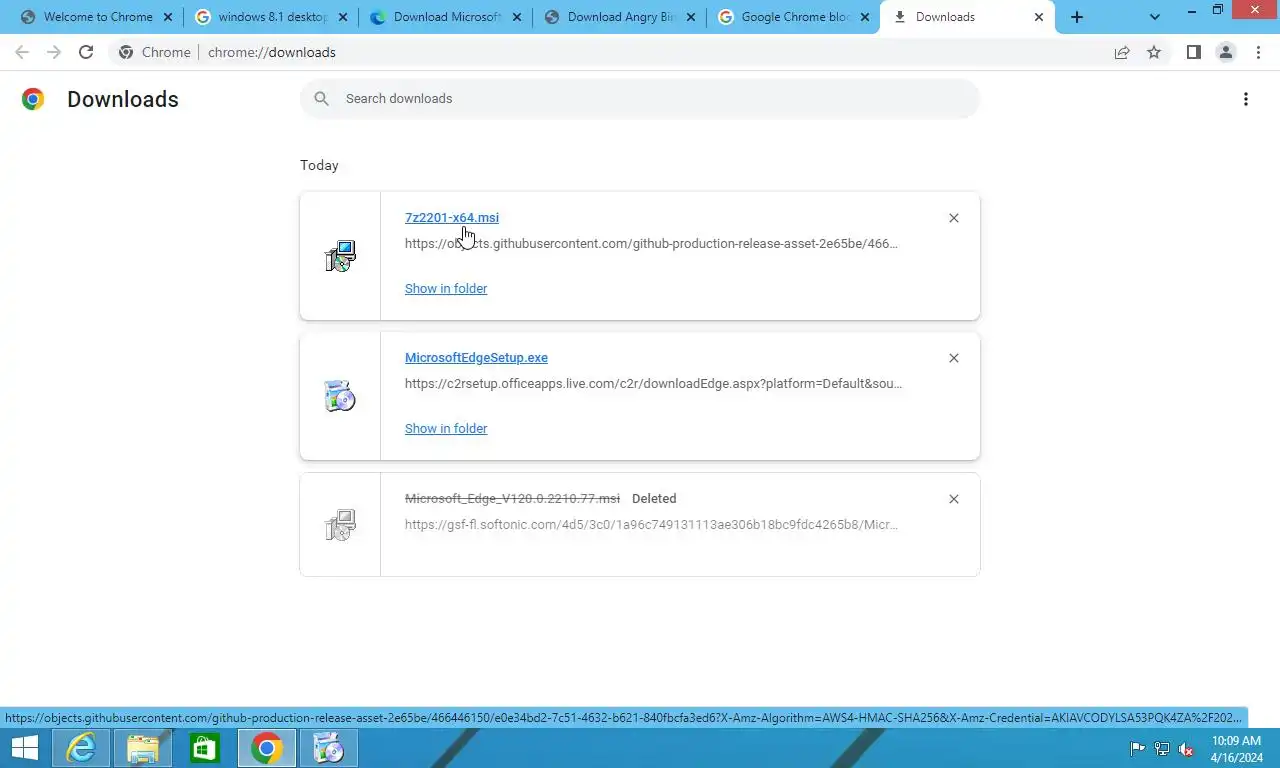Click the Deleted status label
This screenshot has height=768, width=1280.
654,499
